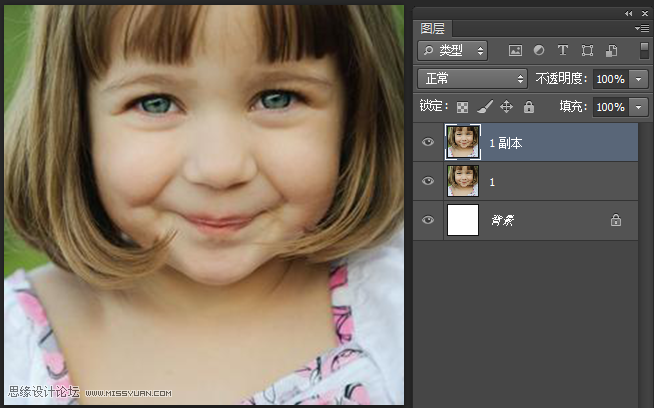The image size is (654, 408).
Task: Filter layers by pixel layer icon
Action: tap(515, 51)
